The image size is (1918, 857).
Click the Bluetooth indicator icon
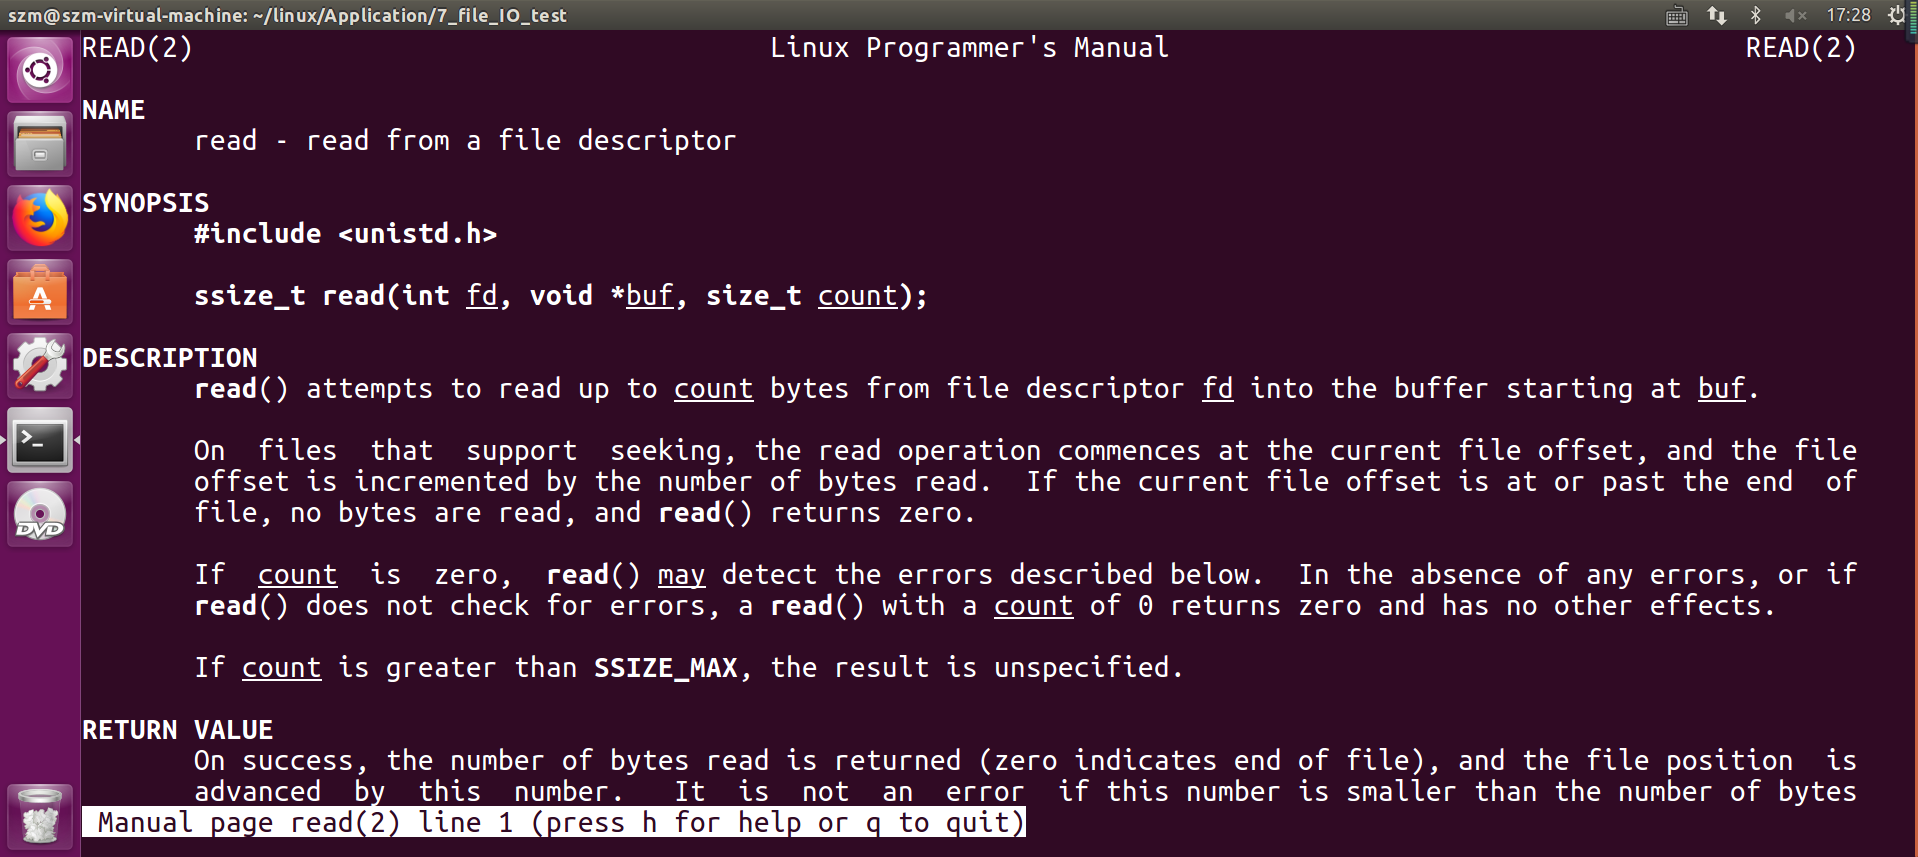[1755, 15]
